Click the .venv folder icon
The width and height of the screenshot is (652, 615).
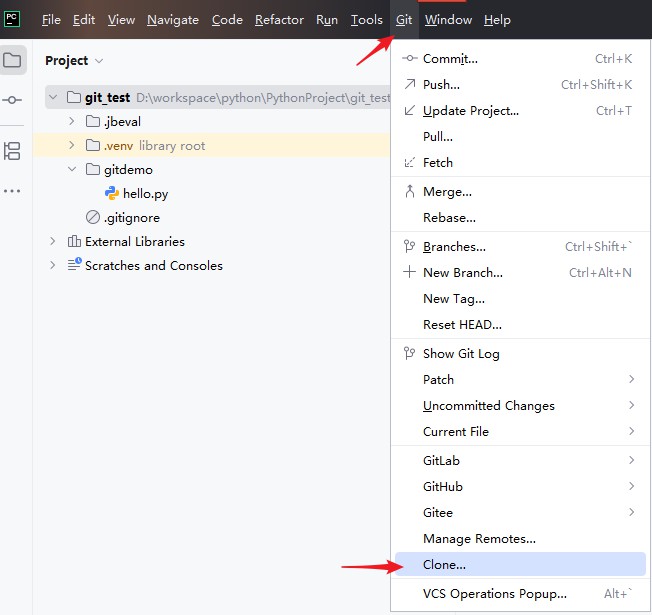click(x=93, y=145)
